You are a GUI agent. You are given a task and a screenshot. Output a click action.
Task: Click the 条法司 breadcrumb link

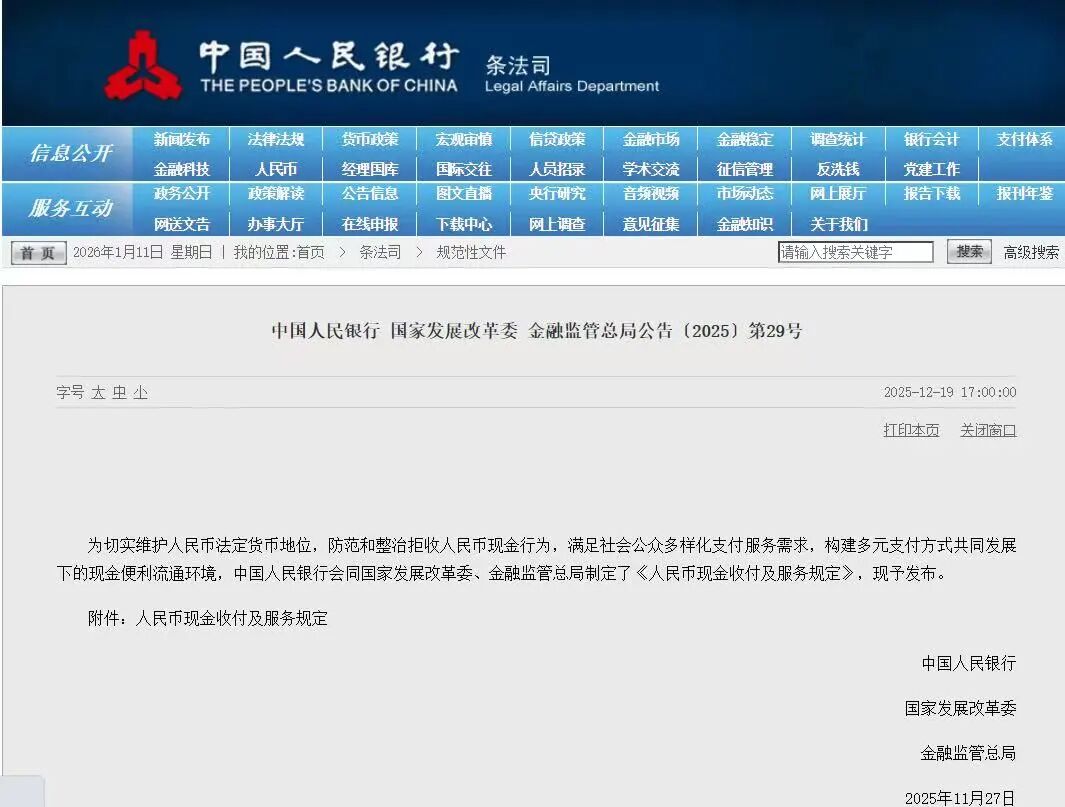tap(378, 253)
